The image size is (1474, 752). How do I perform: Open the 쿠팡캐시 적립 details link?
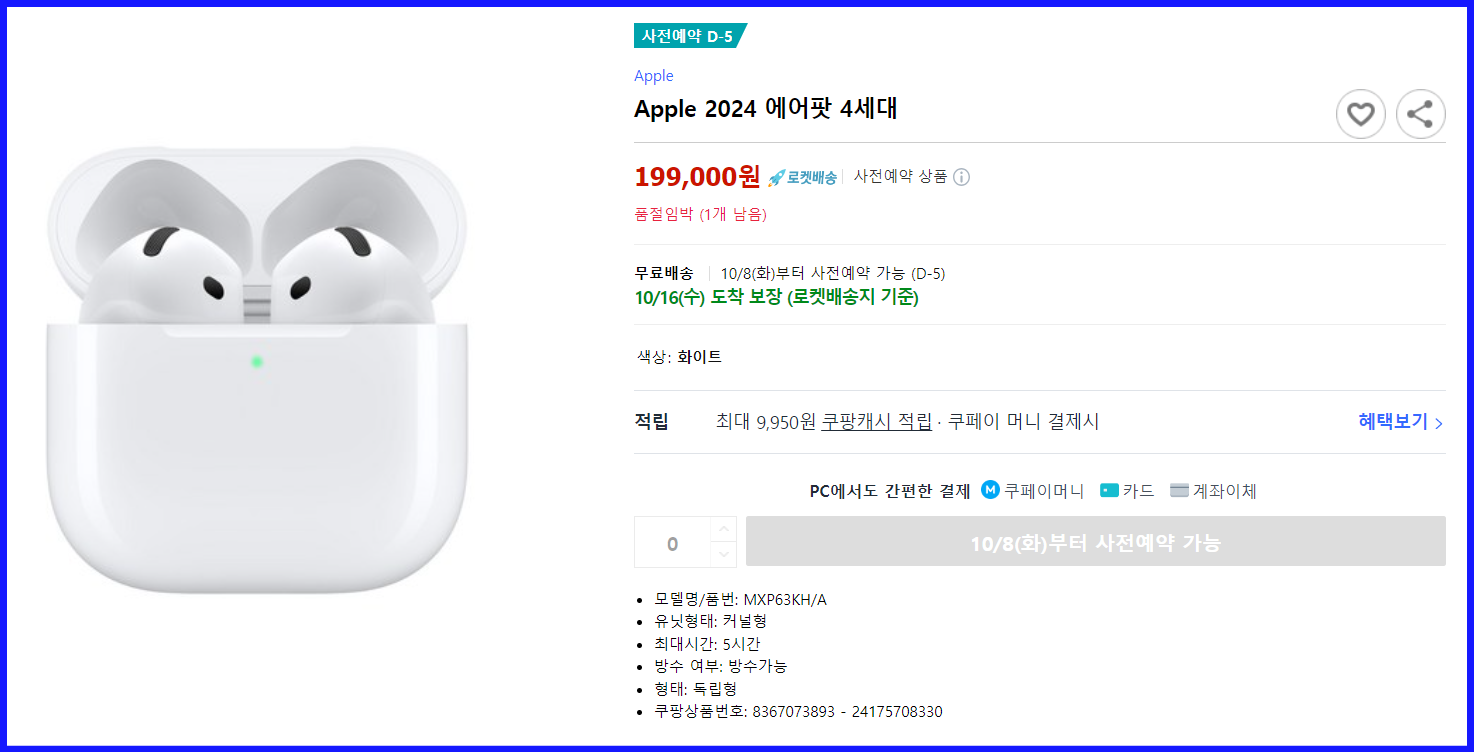874,421
